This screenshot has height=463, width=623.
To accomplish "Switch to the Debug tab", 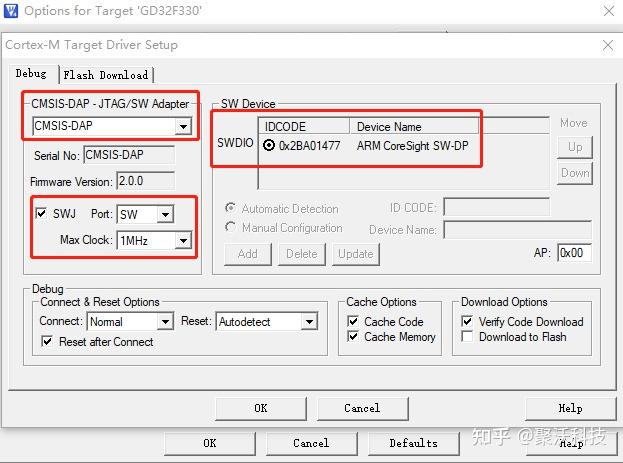I will [x=31, y=74].
